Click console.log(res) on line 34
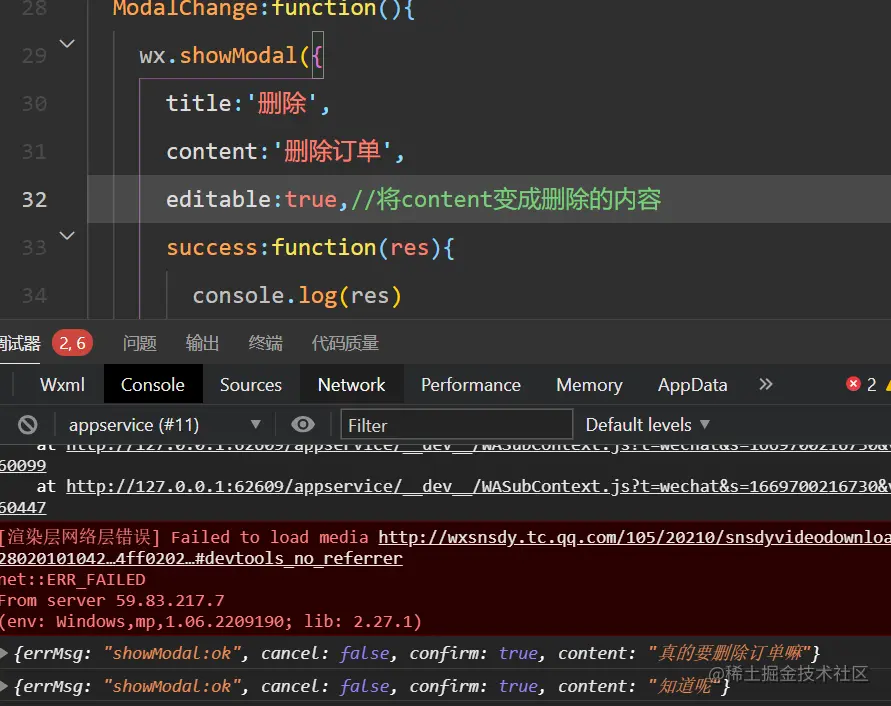Viewport: 891px width, 706px height. point(297,296)
